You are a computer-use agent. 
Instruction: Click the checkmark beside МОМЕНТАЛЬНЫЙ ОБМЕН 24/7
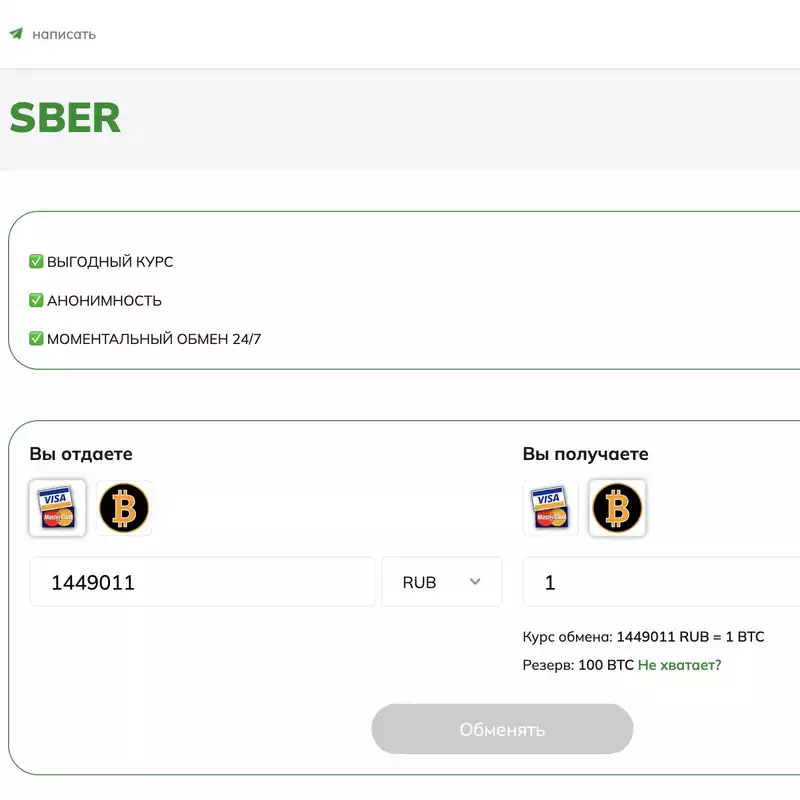tap(36, 339)
